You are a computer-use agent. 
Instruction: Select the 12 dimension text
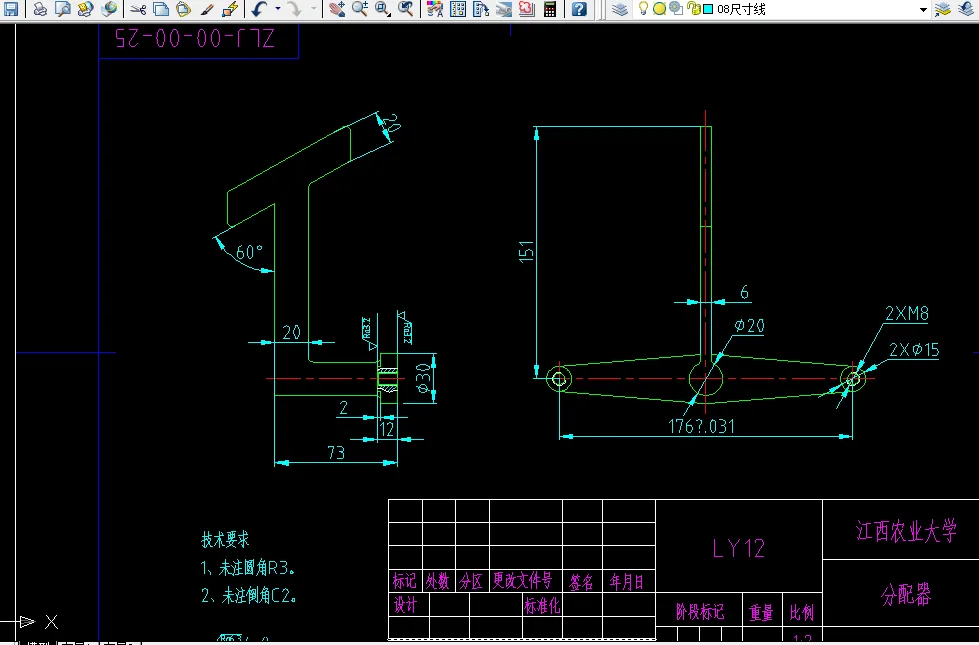pos(386,430)
